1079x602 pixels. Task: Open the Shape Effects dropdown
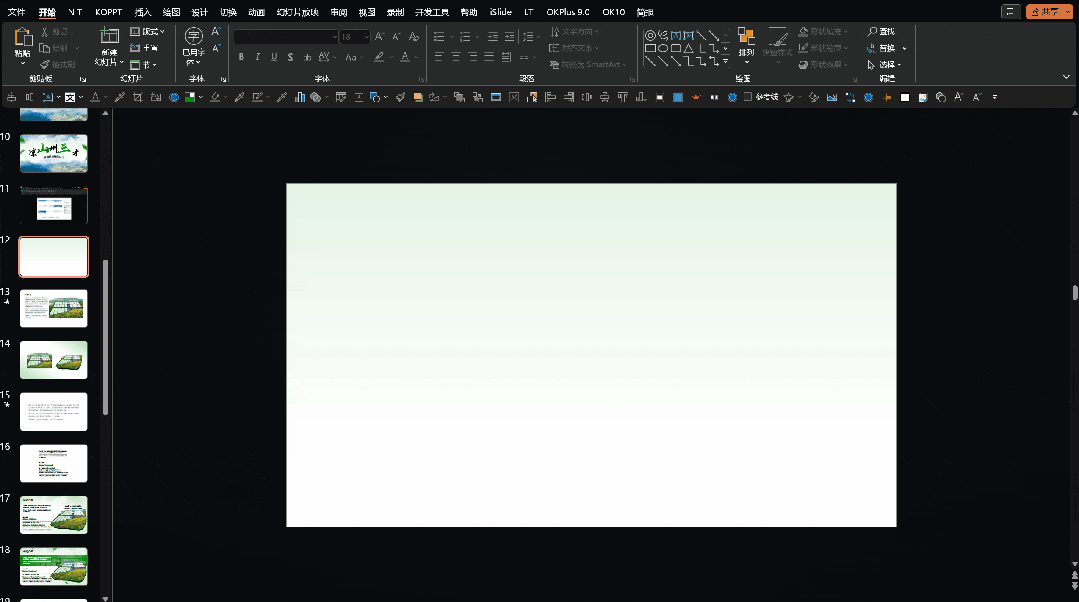pos(823,65)
